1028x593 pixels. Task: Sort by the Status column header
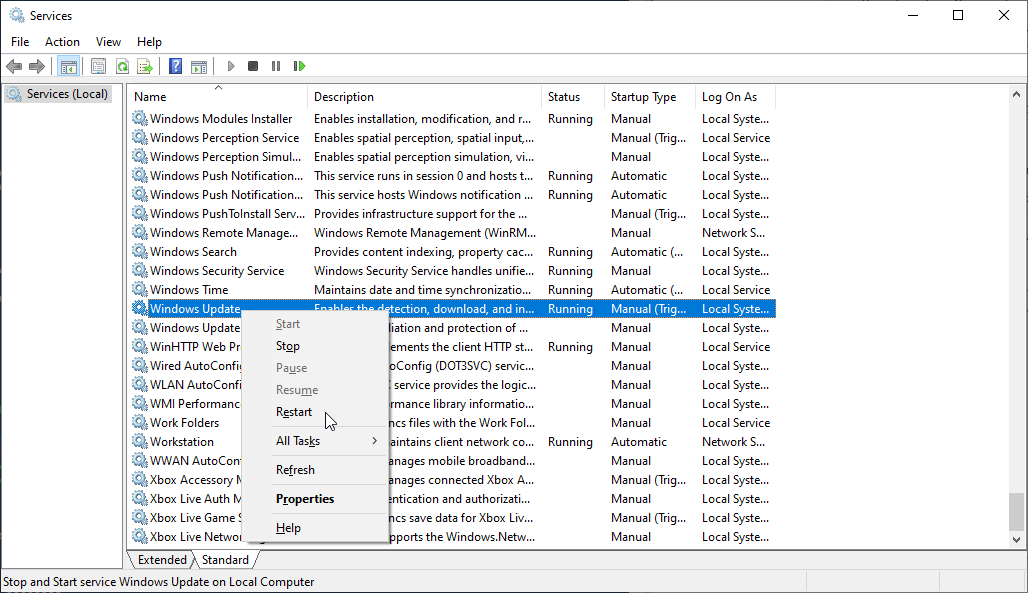[x=572, y=96]
